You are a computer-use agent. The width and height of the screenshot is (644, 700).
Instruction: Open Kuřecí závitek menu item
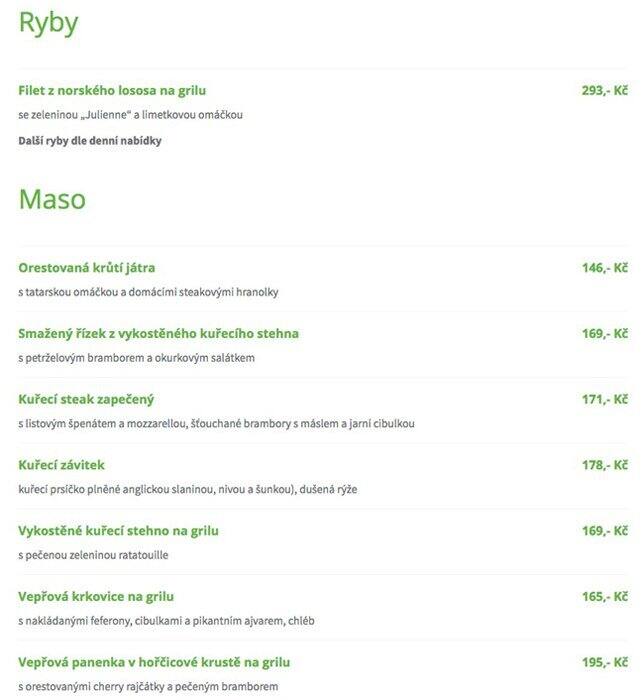(62, 465)
